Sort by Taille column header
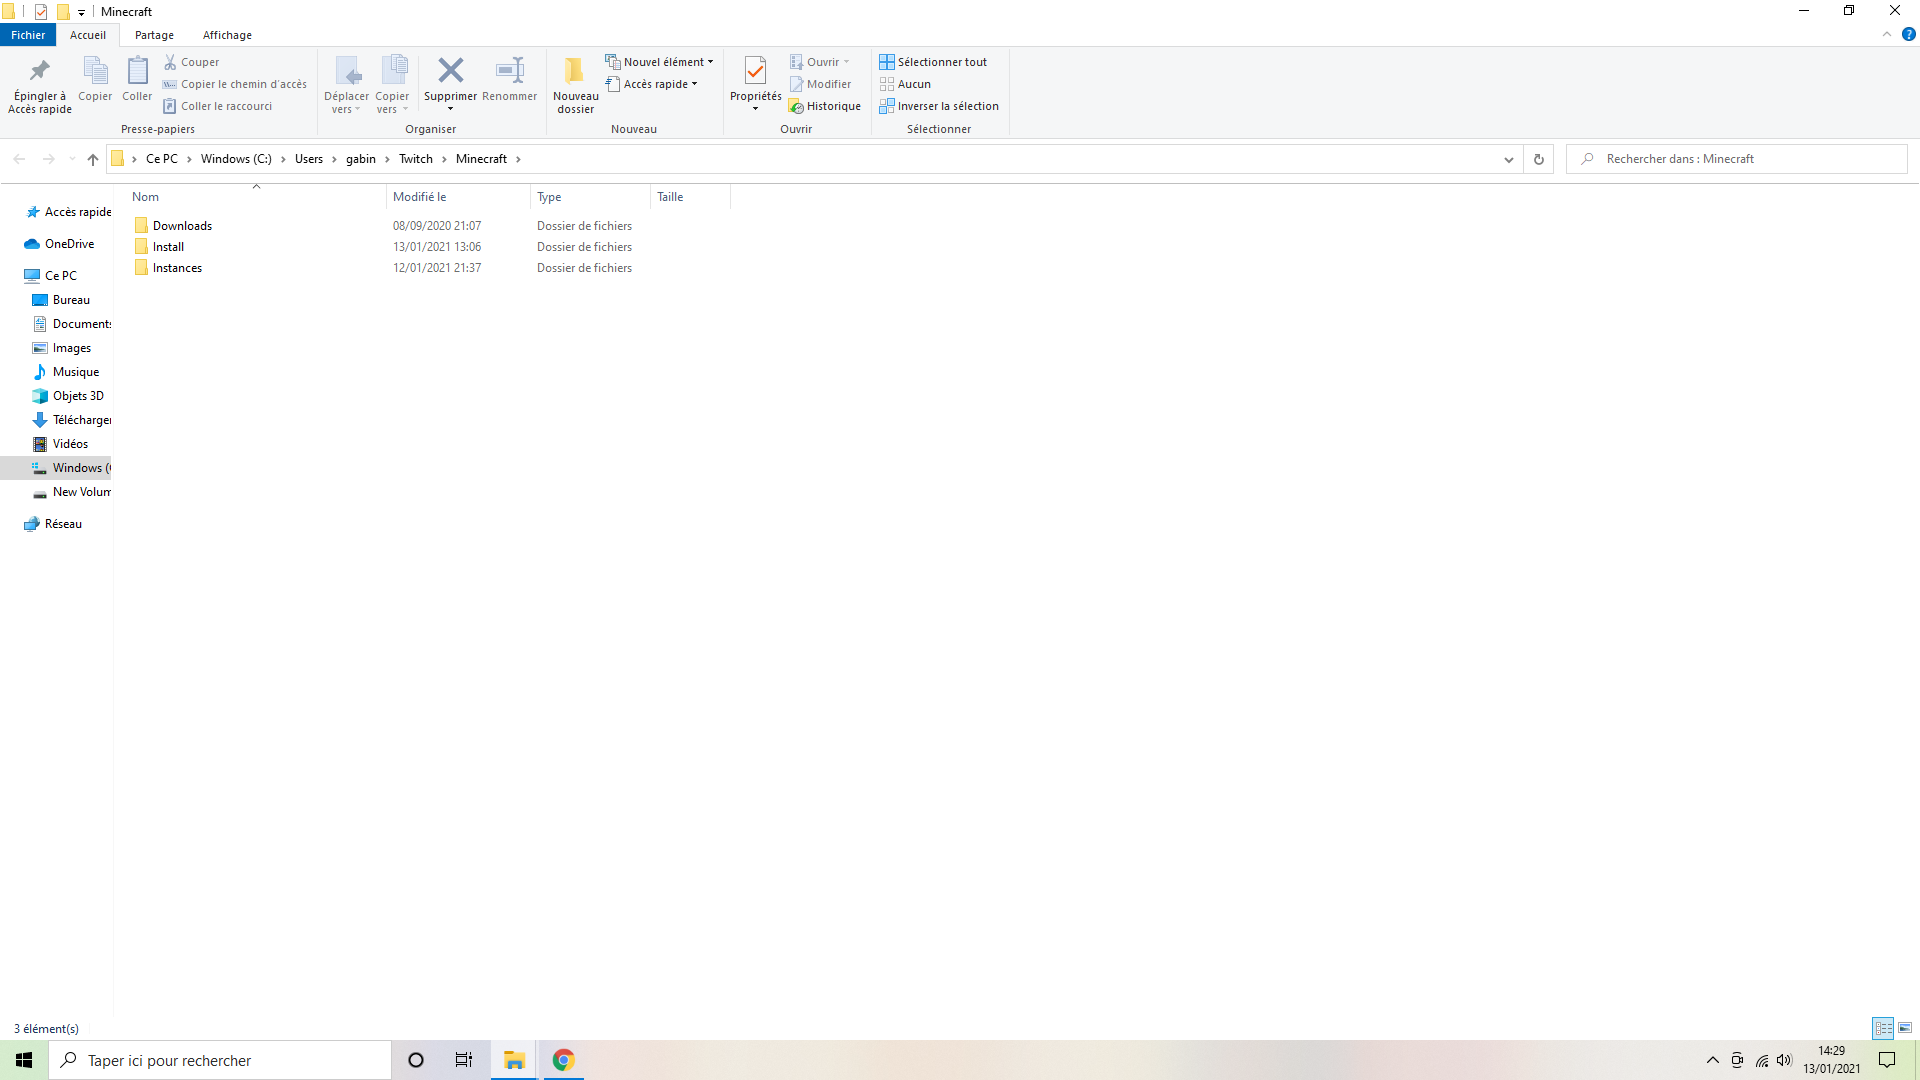Screen dimensions: 1920x1080 [x=690, y=197]
